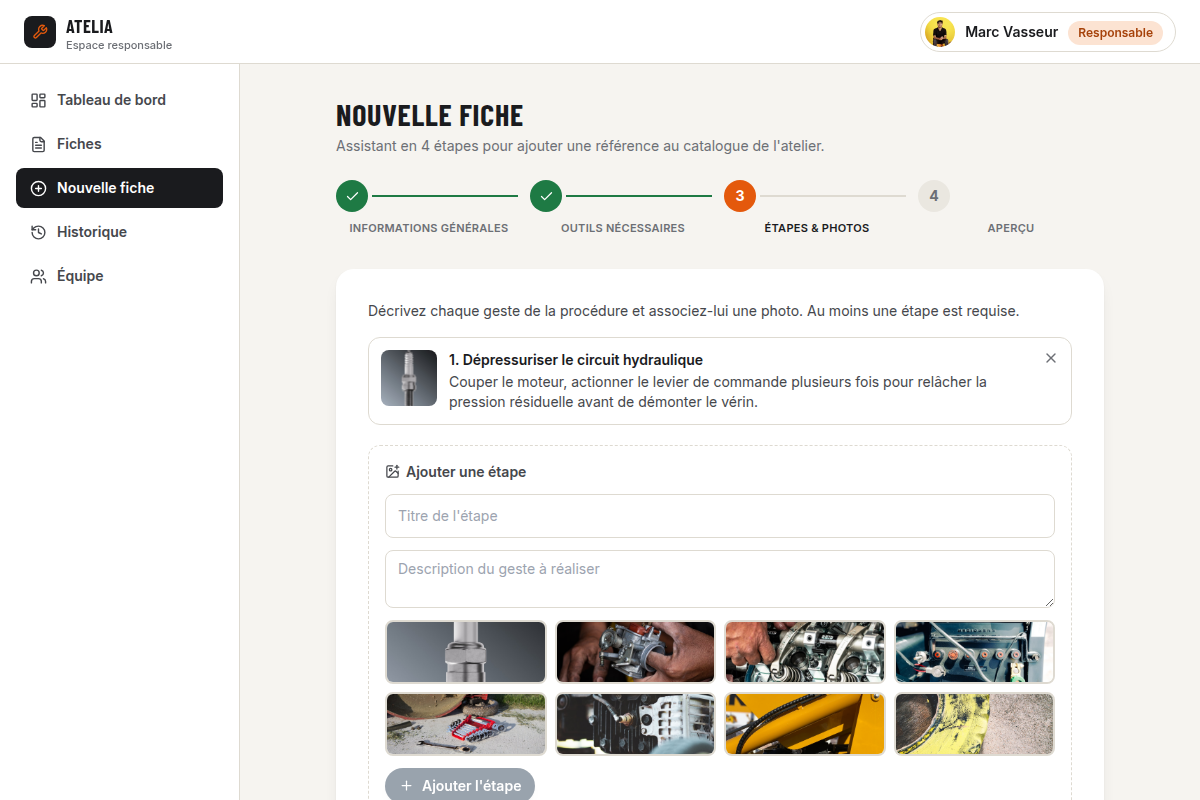Image resolution: width=1200 pixels, height=800 pixels.
Task: Click the step 3 Étapes & photos circle
Action: tap(740, 196)
